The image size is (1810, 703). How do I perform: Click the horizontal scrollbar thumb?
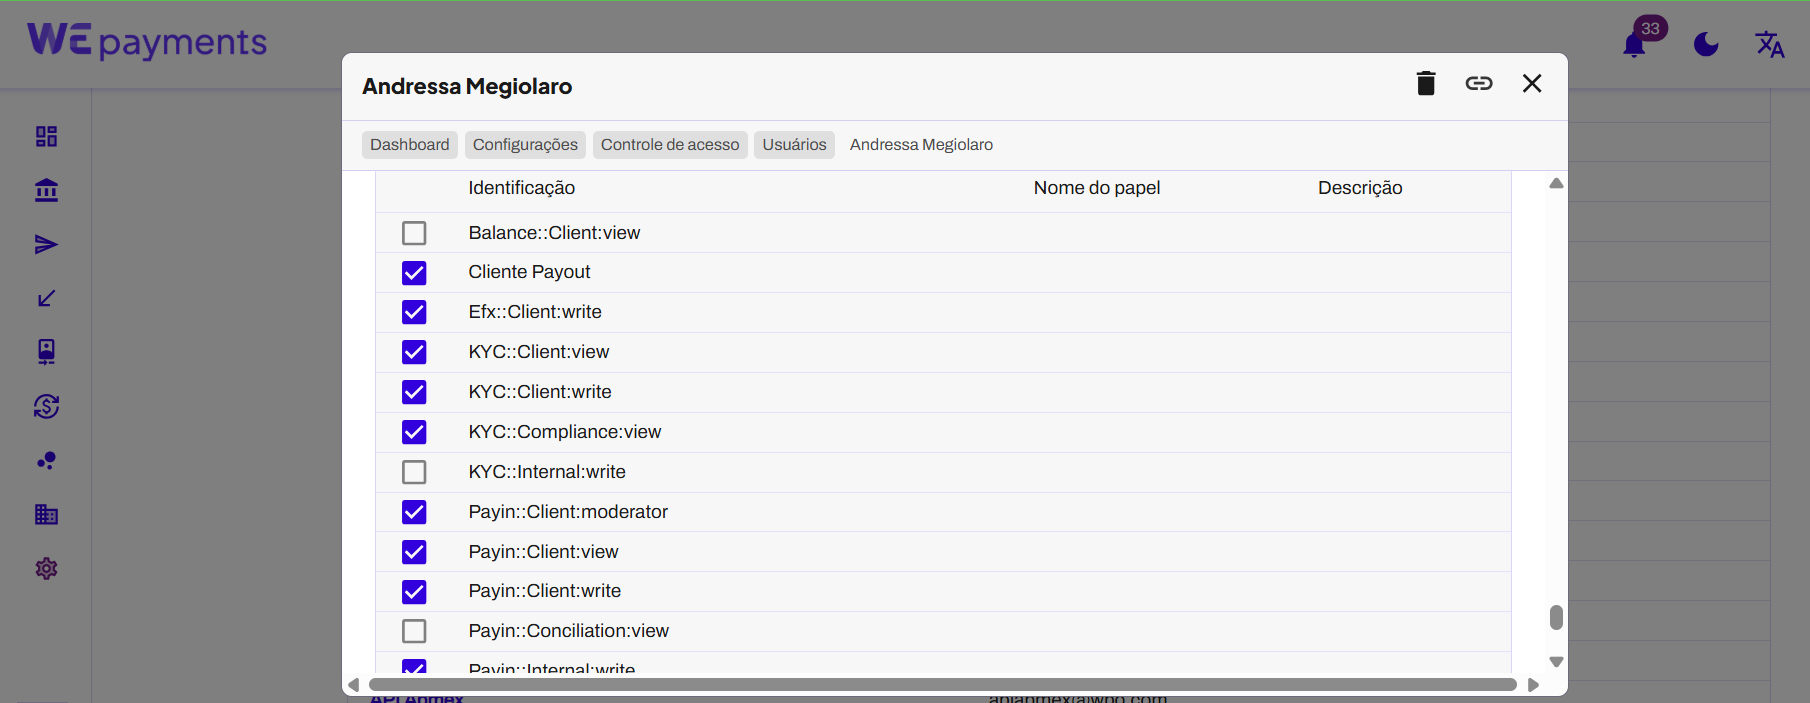point(942,685)
